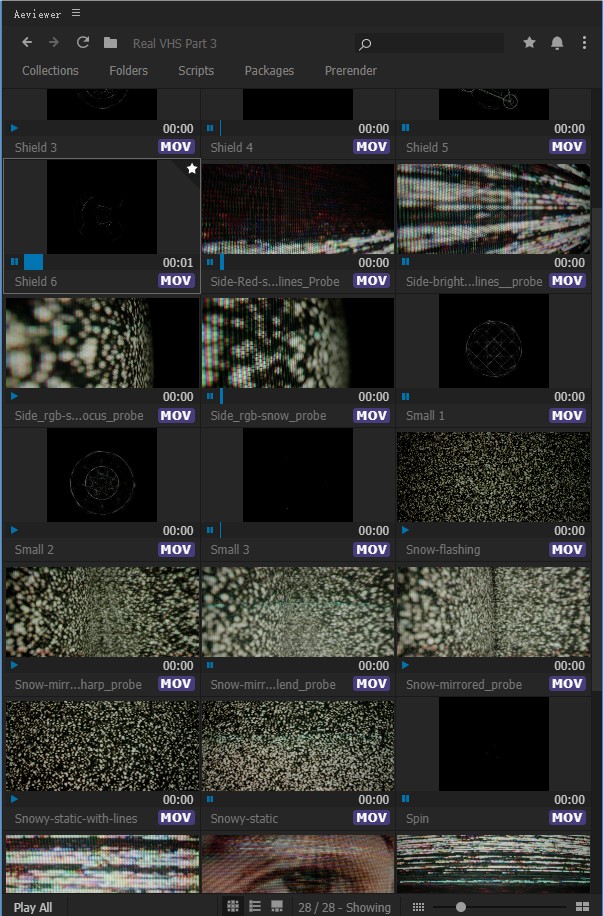This screenshot has width=603, height=916.
Task: Switch to filmstrip view layout
Action: (x=277, y=907)
